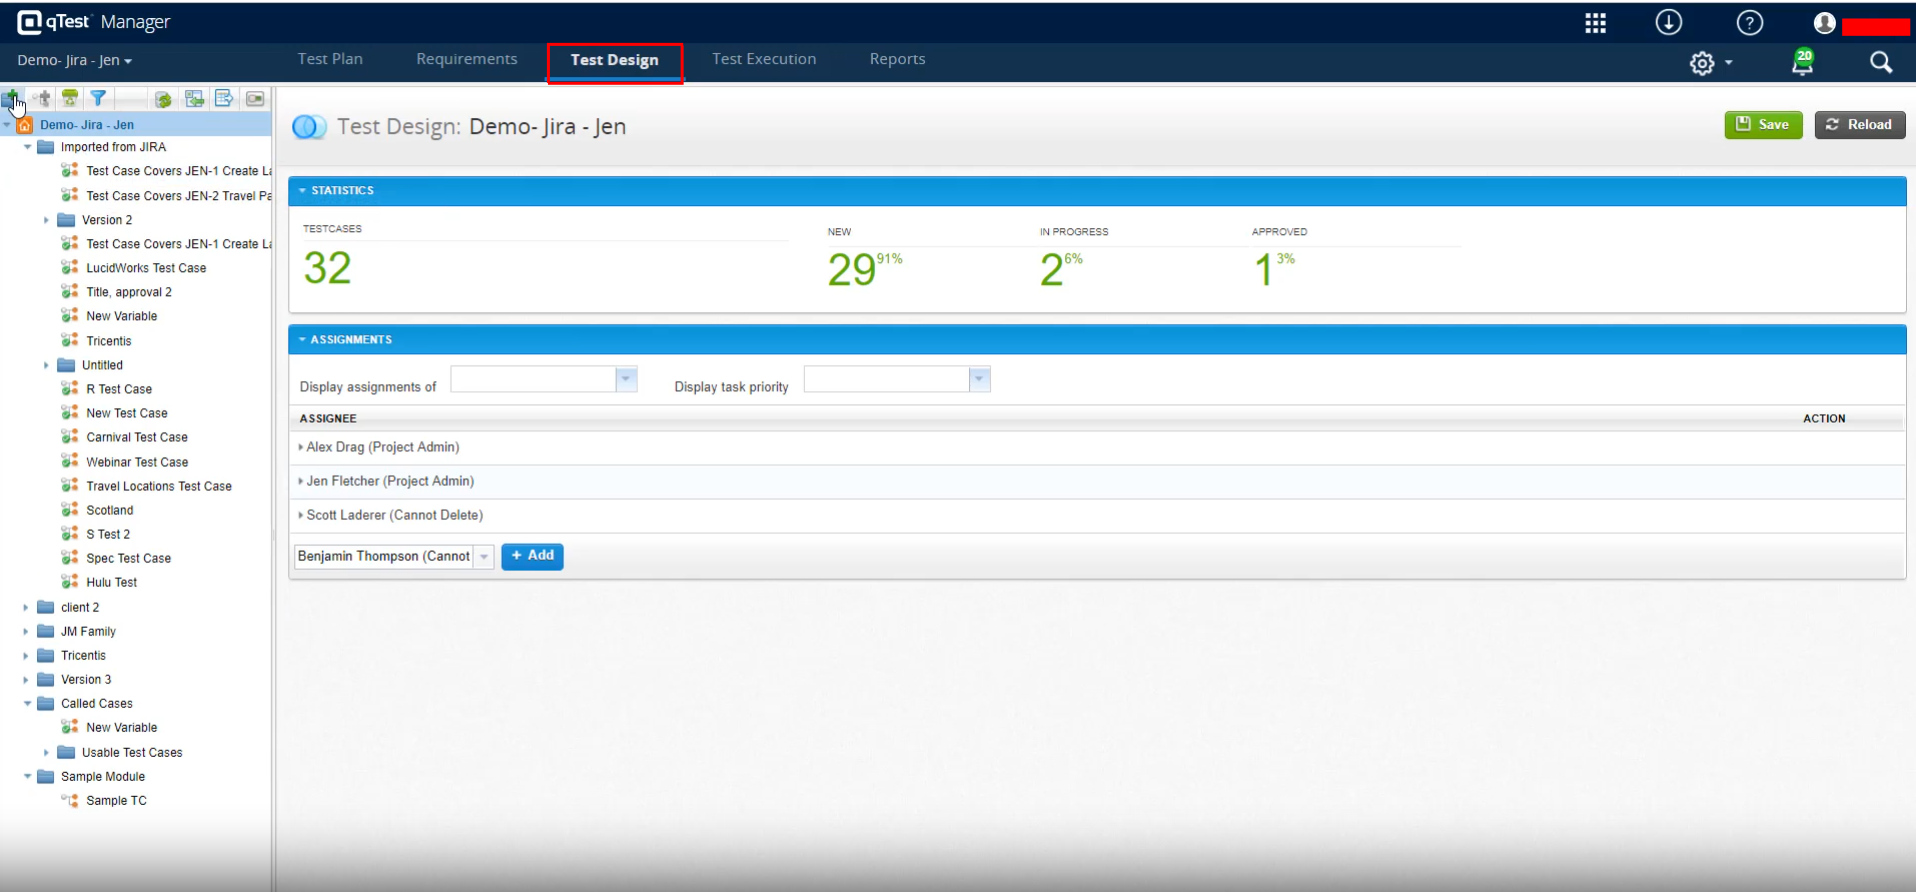This screenshot has height=892, width=1916.
Task: Expand Alex Drag assignee row
Action: 301,447
